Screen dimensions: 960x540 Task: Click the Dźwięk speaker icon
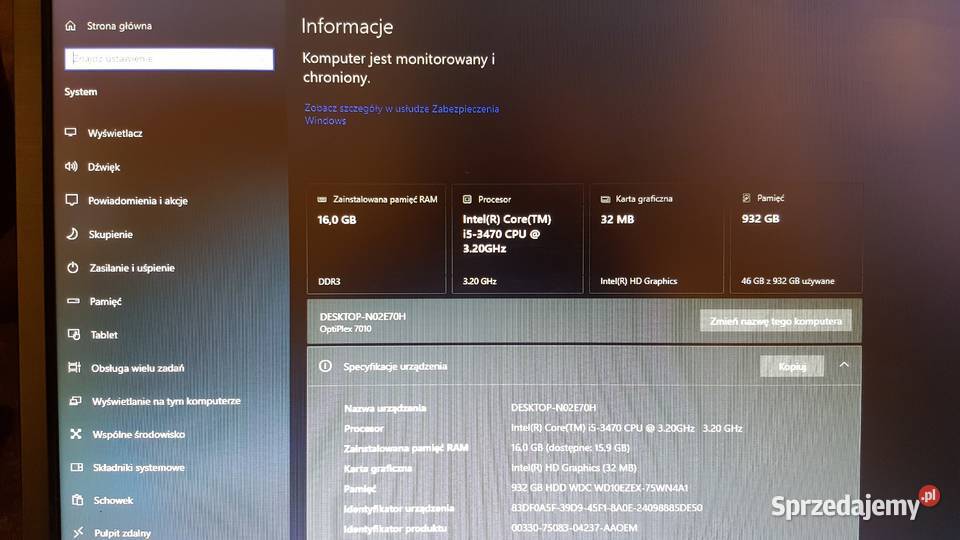pos(71,166)
